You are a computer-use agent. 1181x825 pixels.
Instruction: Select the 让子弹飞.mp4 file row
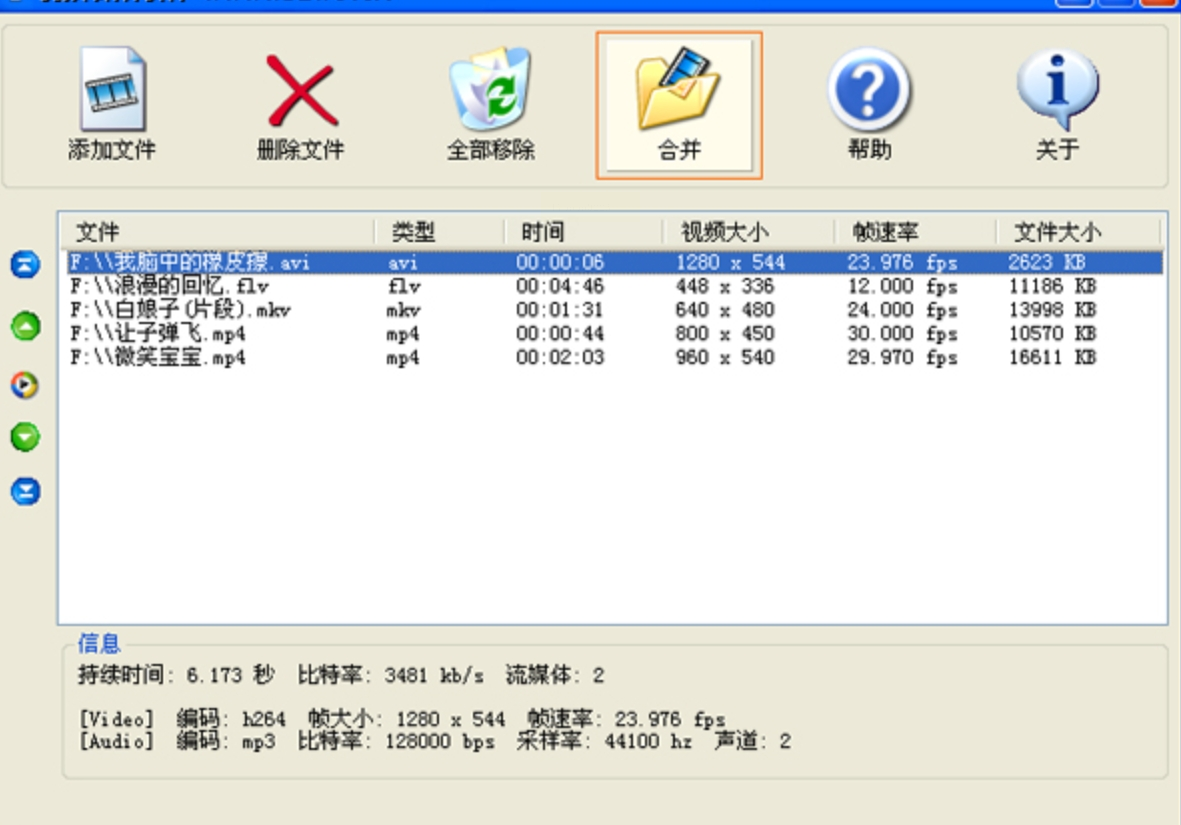point(614,334)
